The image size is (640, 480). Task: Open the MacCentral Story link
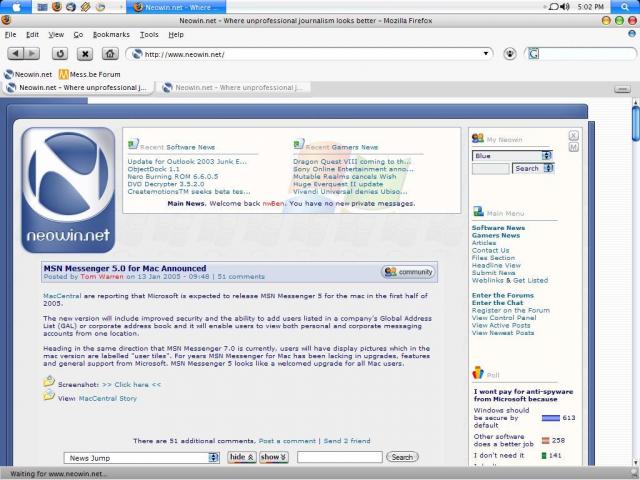108,398
